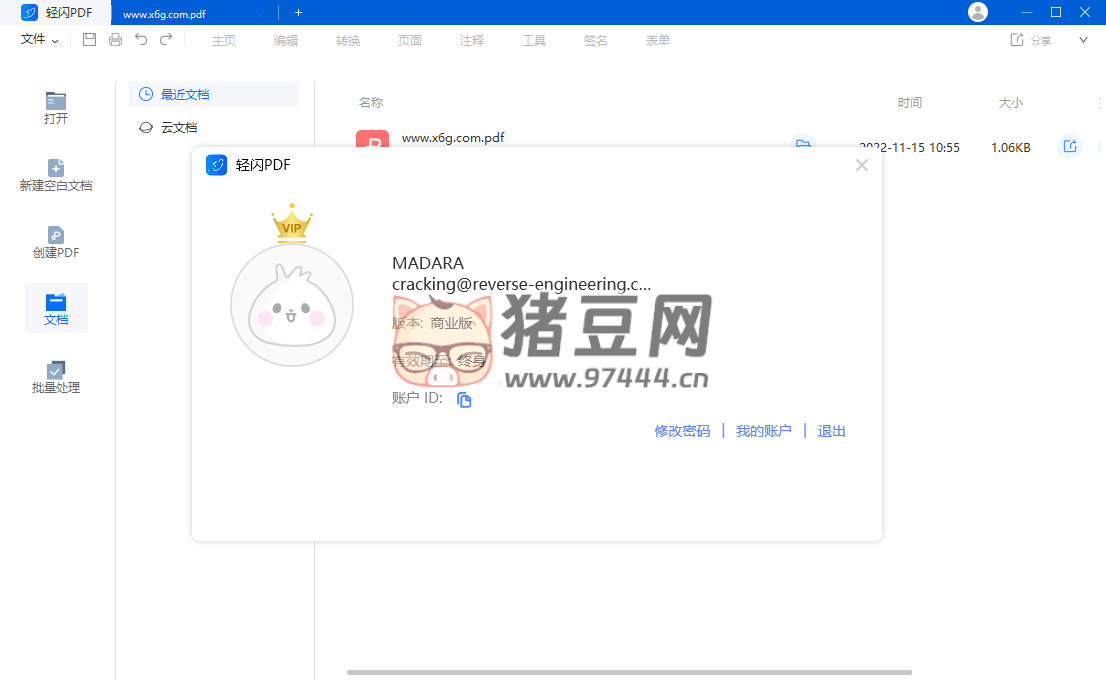This screenshot has height=680, width=1106.
Task: Open the Share (分享) option in toolbar
Action: click(1031, 40)
